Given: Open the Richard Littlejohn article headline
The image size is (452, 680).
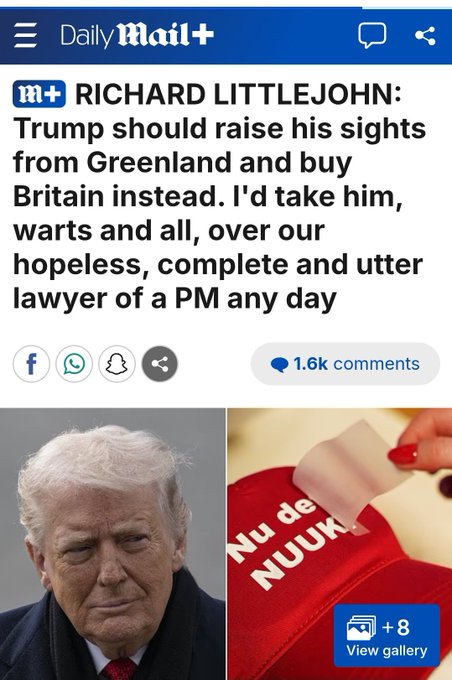Looking at the screenshot, I should (x=219, y=196).
